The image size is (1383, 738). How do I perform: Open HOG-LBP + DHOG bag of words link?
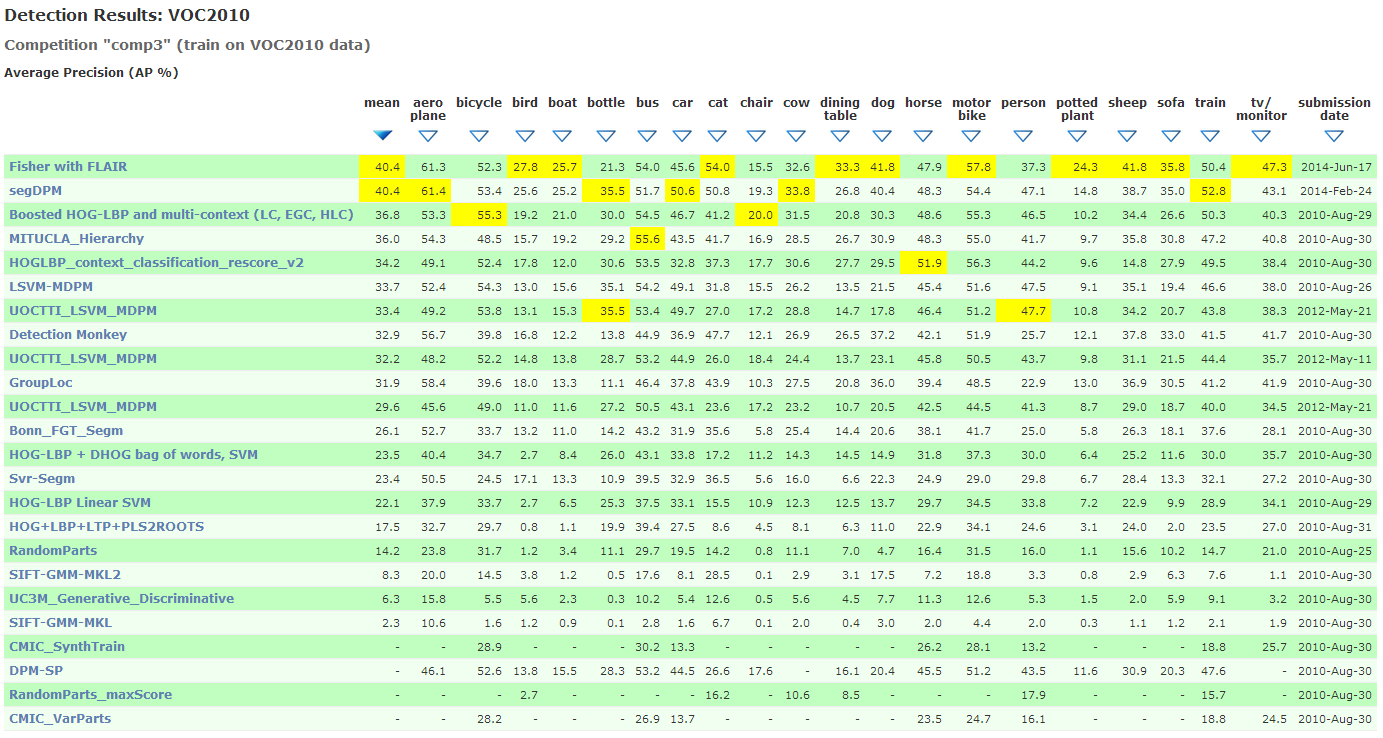point(133,455)
